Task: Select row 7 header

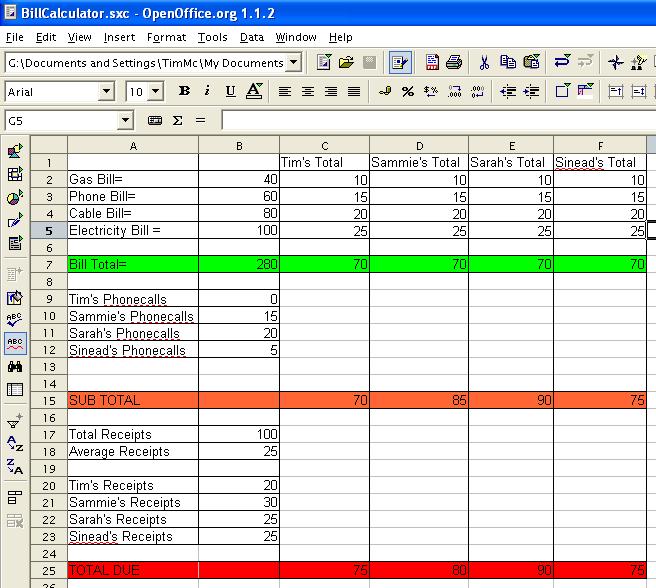Action: pyautogui.click(x=47, y=265)
